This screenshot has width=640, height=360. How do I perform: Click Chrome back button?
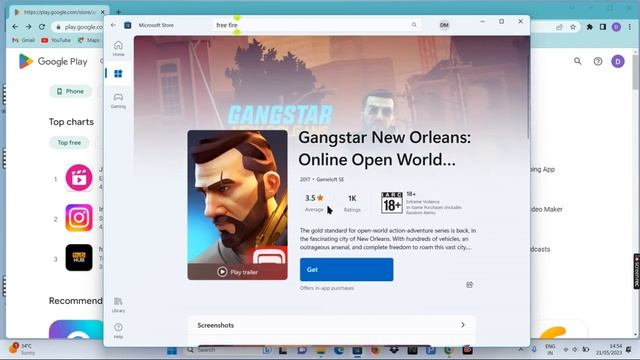coord(15,27)
